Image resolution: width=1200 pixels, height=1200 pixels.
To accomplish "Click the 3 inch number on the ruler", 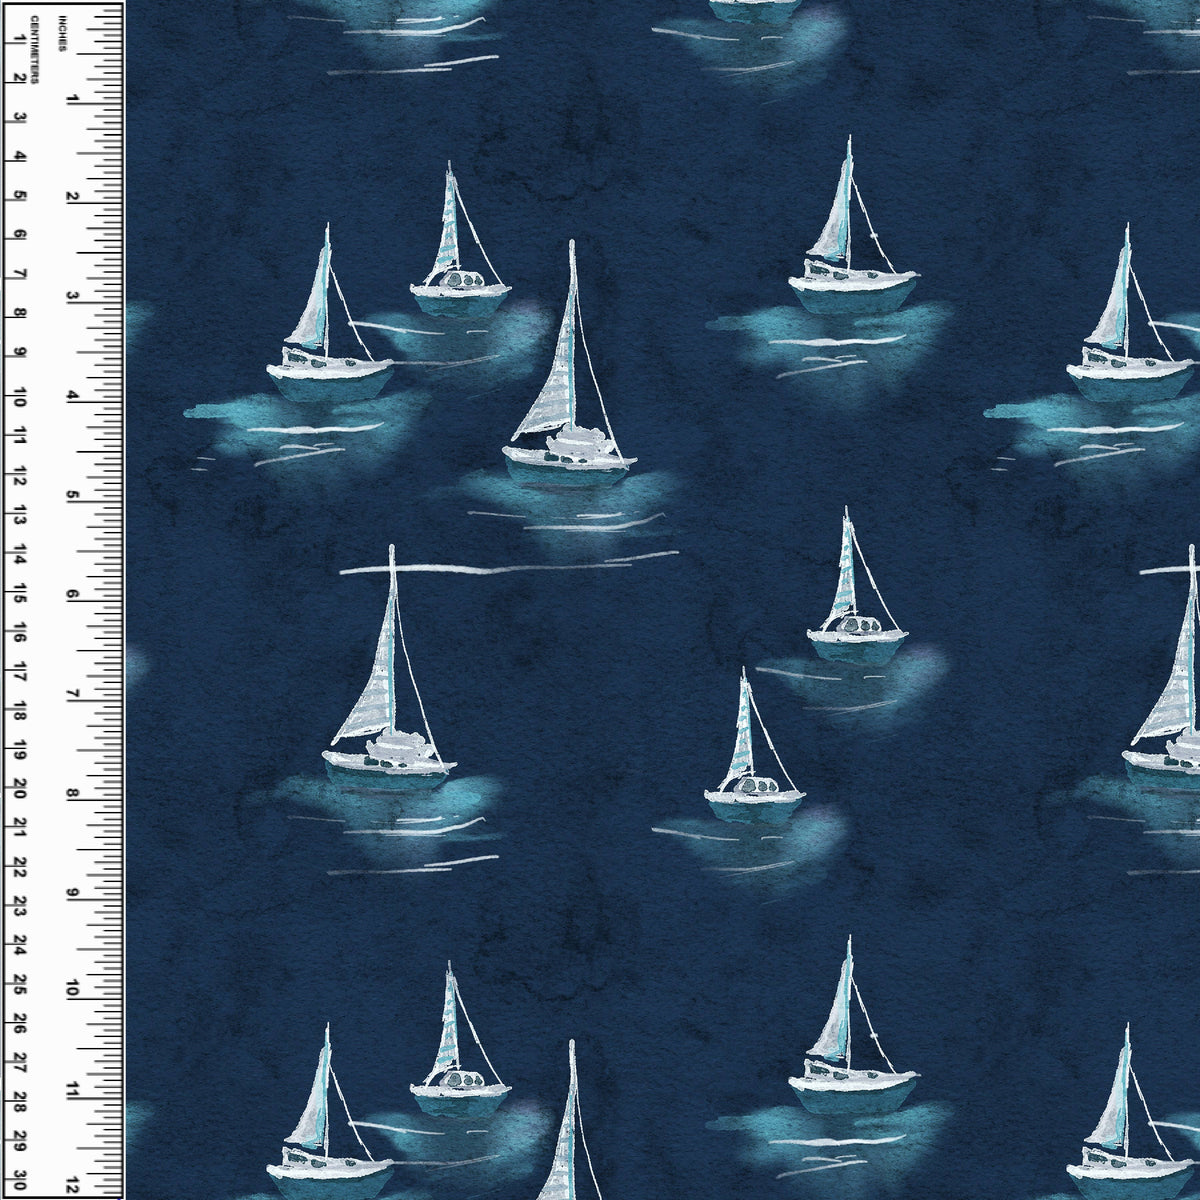I will [x=72, y=297].
